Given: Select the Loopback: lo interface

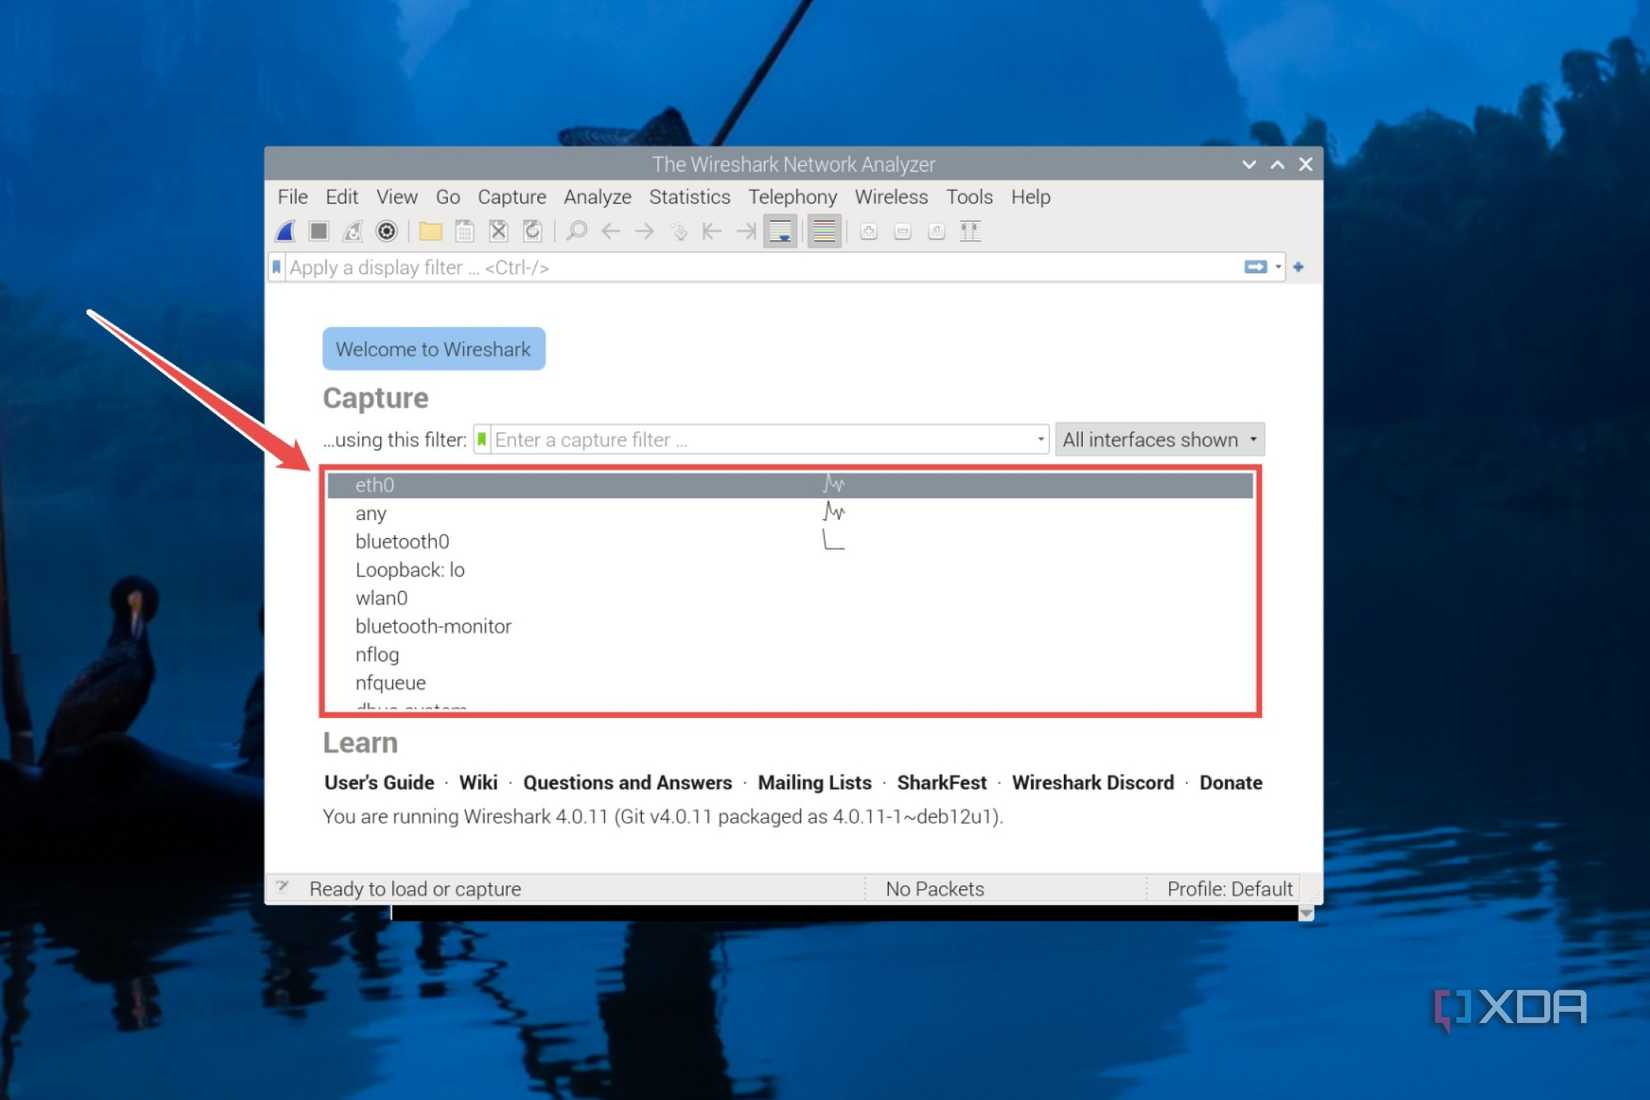Looking at the screenshot, I should (790, 570).
